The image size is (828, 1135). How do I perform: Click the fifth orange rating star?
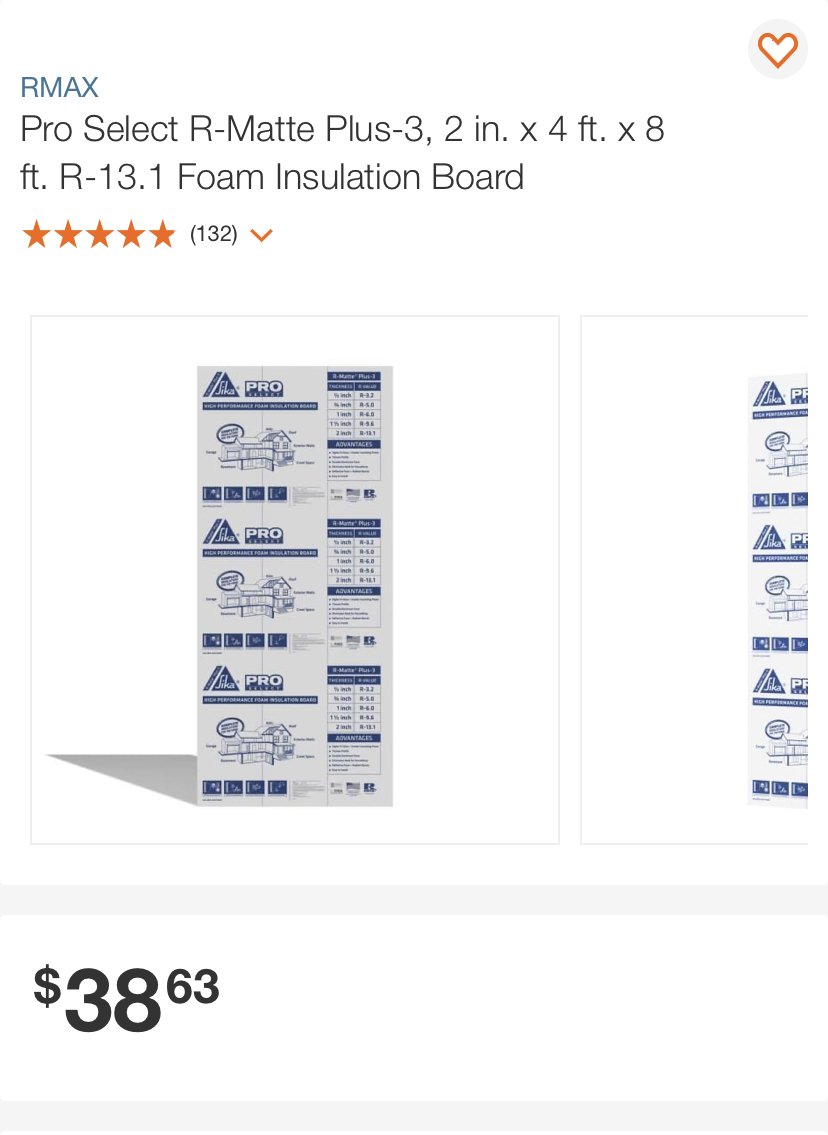(163, 235)
